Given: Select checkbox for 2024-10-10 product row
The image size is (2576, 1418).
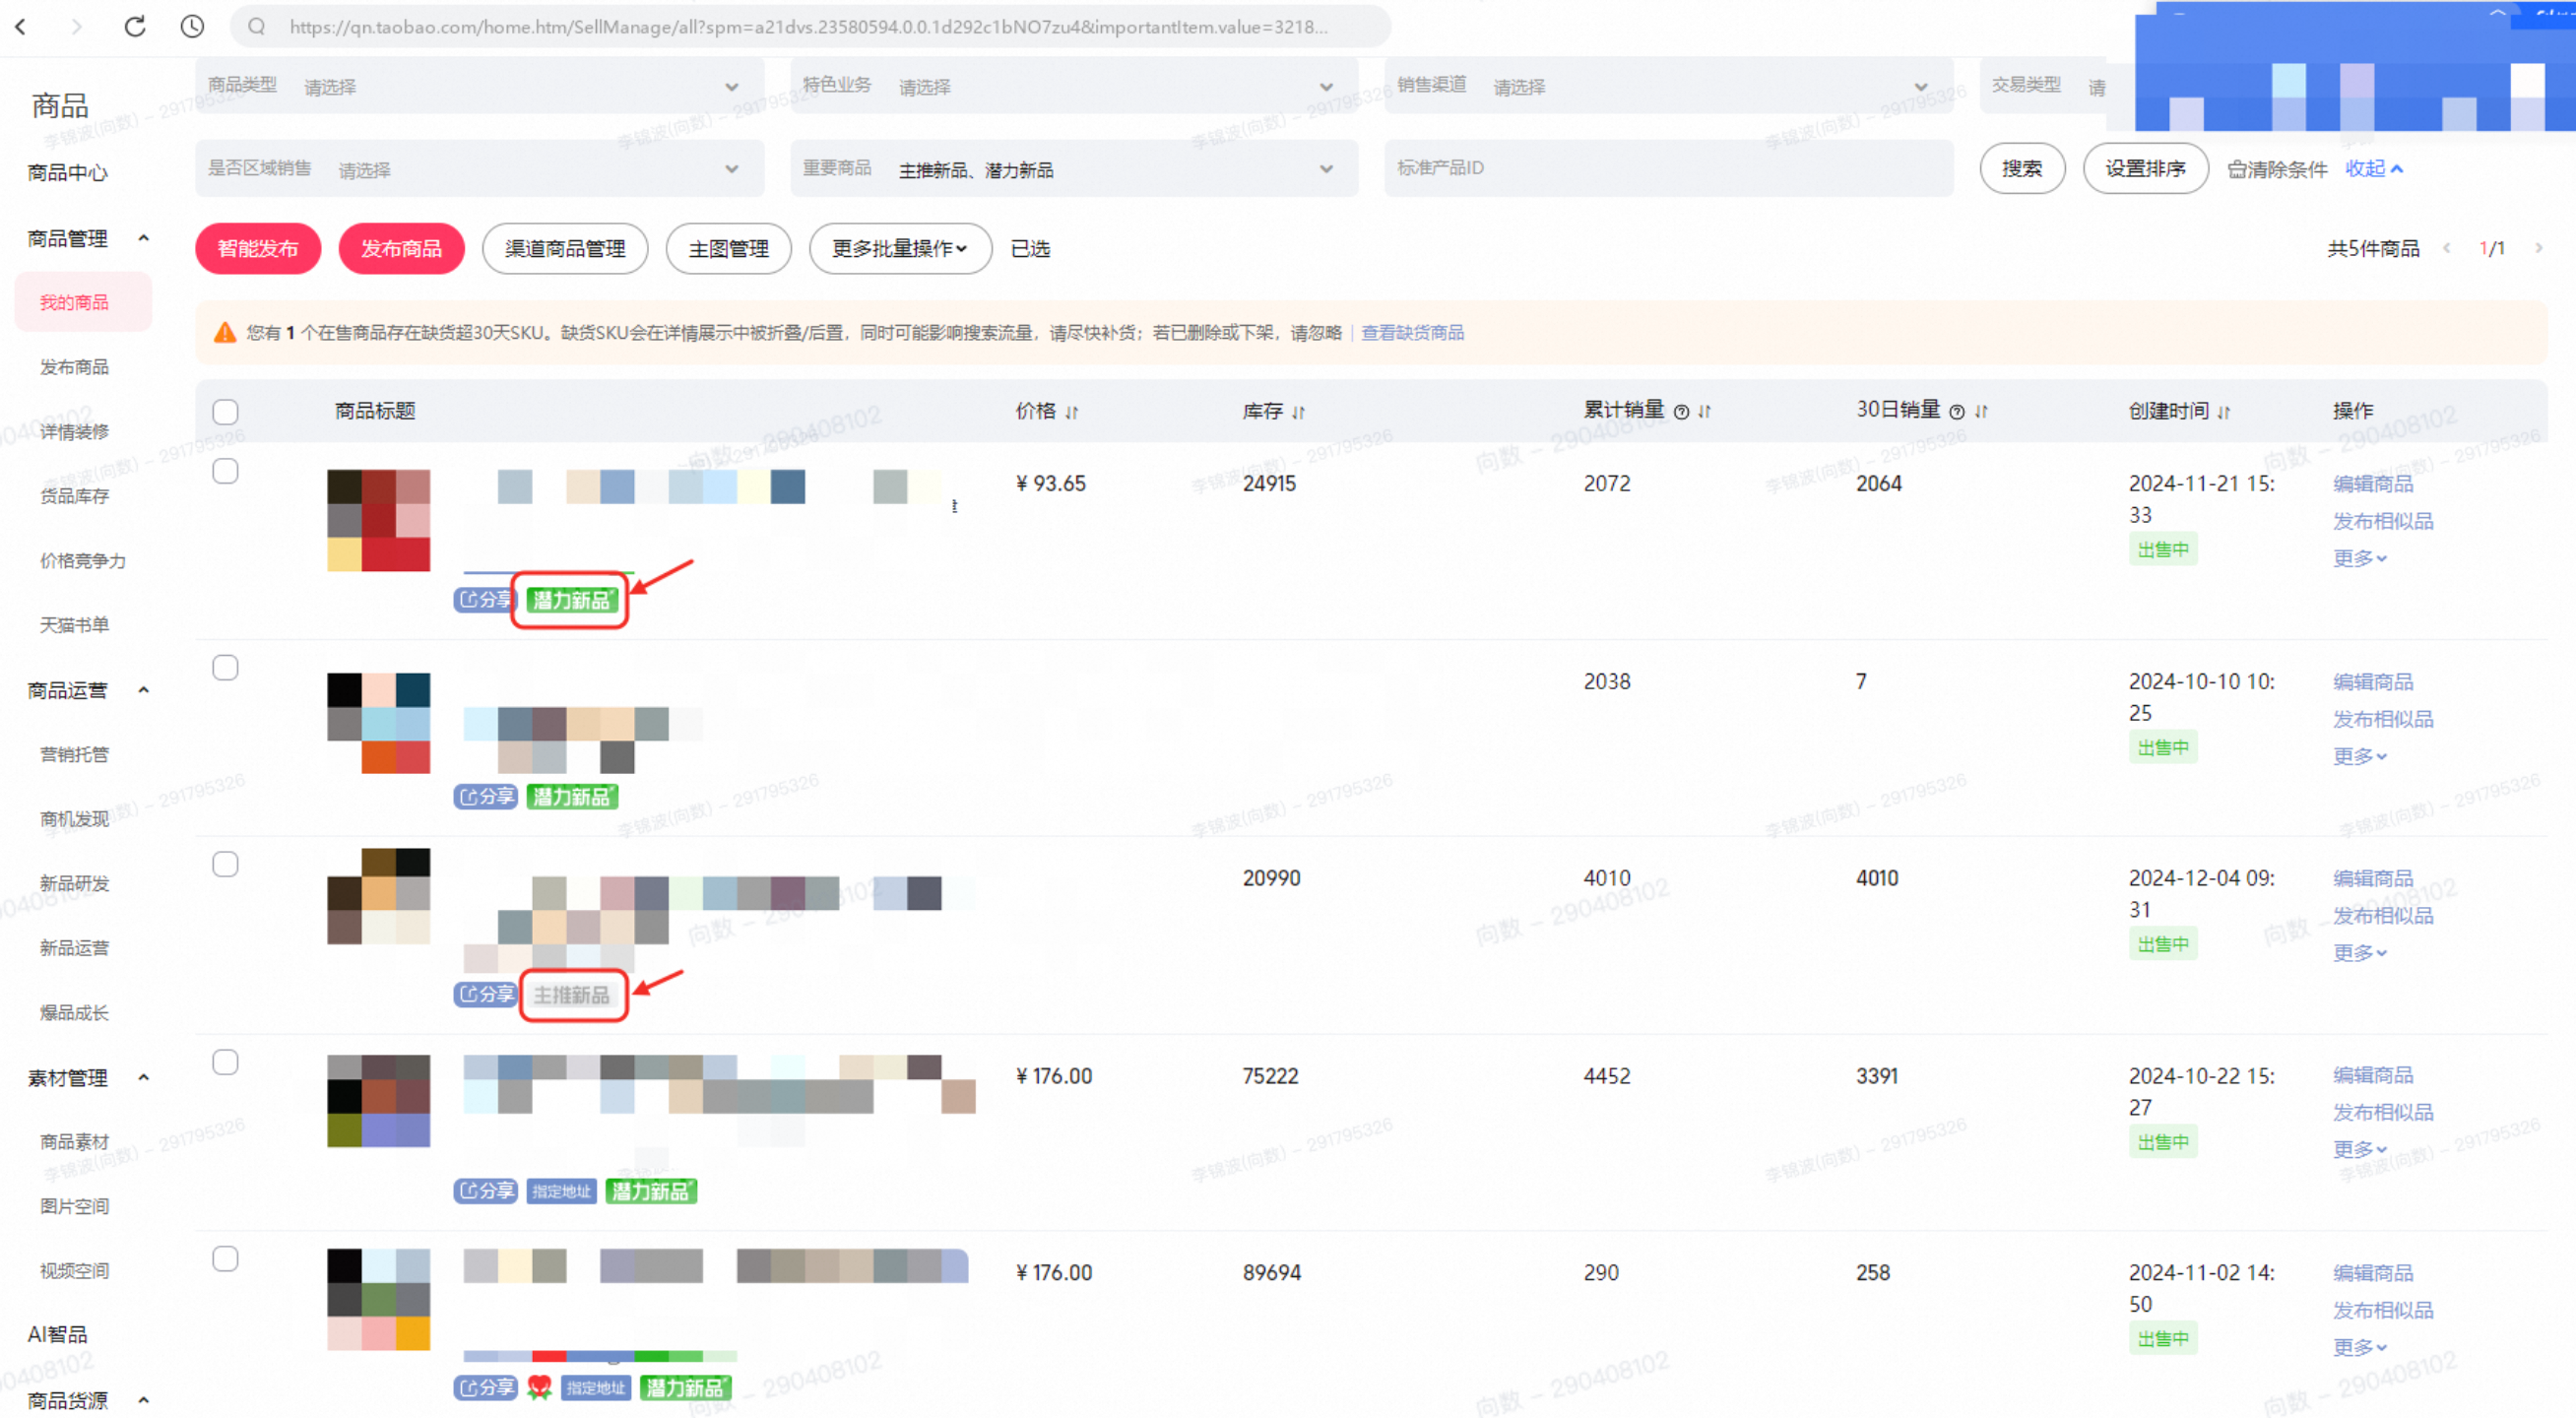Looking at the screenshot, I should click(x=225, y=668).
